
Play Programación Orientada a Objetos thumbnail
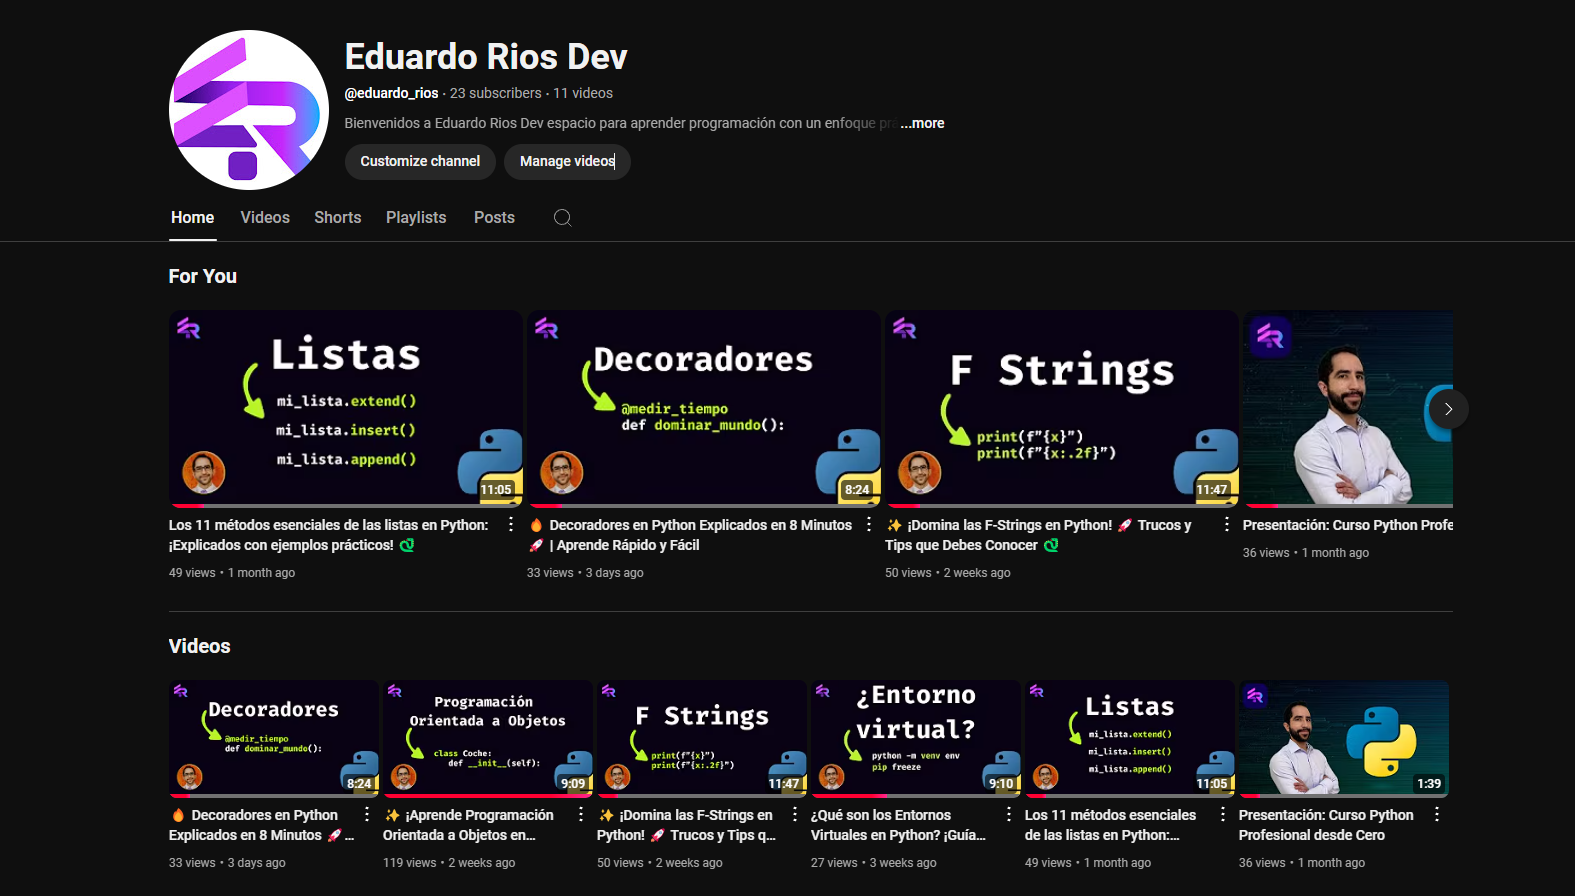(488, 738)
